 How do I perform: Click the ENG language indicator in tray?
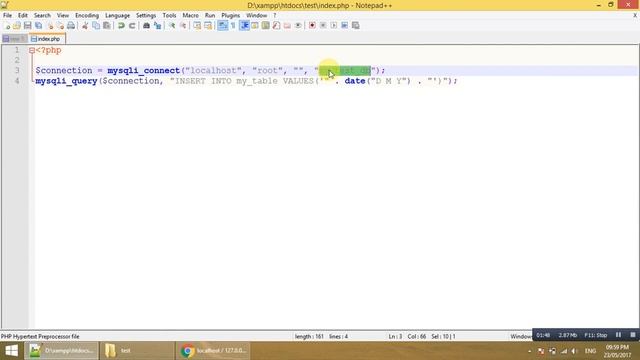590,351
